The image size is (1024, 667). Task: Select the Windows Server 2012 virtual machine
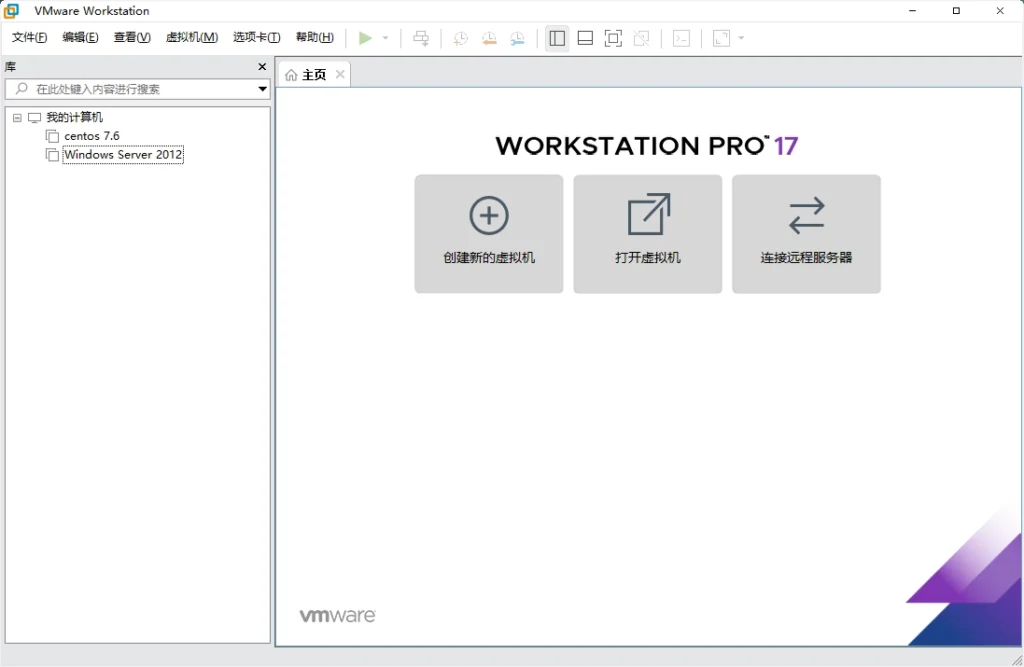click(x=122, y=155)
